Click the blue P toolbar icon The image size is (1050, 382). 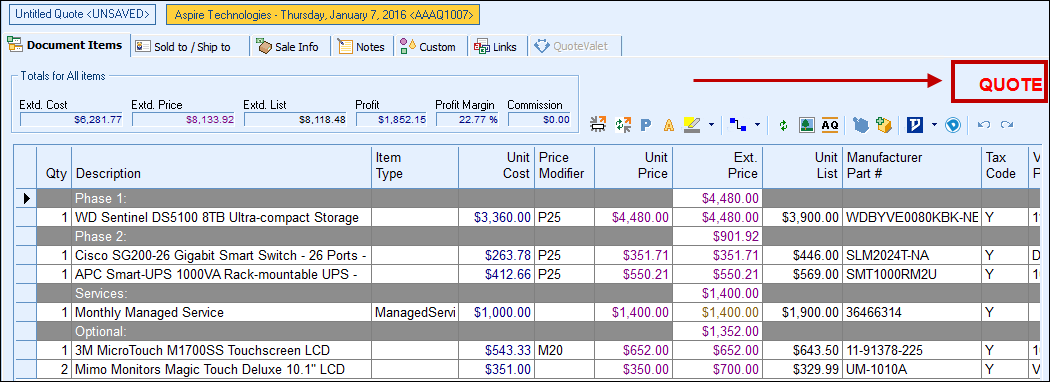click(x=646, y=125)
